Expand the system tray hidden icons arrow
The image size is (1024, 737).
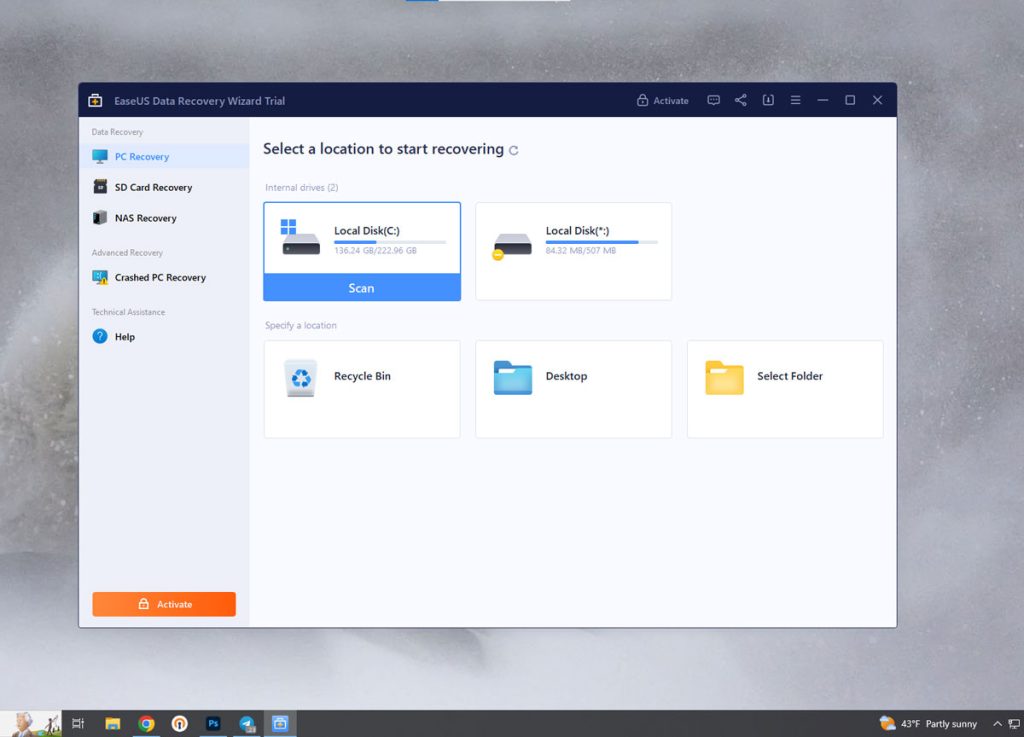996,723
